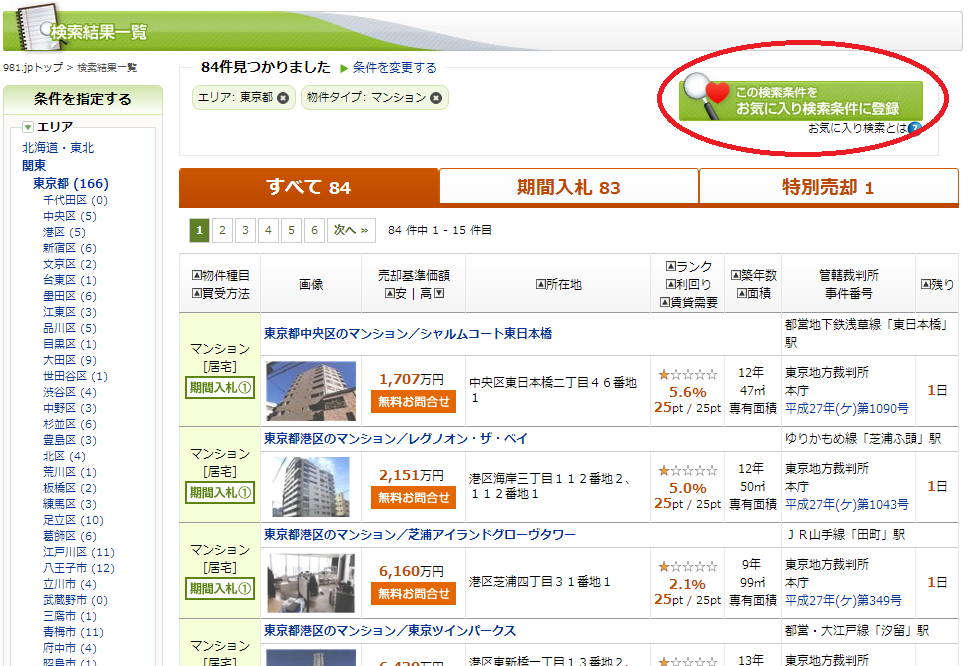The height and width of the screenshot is (666, 970).
Task: View シャルムコート東日本橋 building photo
Action: (x=311, y=391)
